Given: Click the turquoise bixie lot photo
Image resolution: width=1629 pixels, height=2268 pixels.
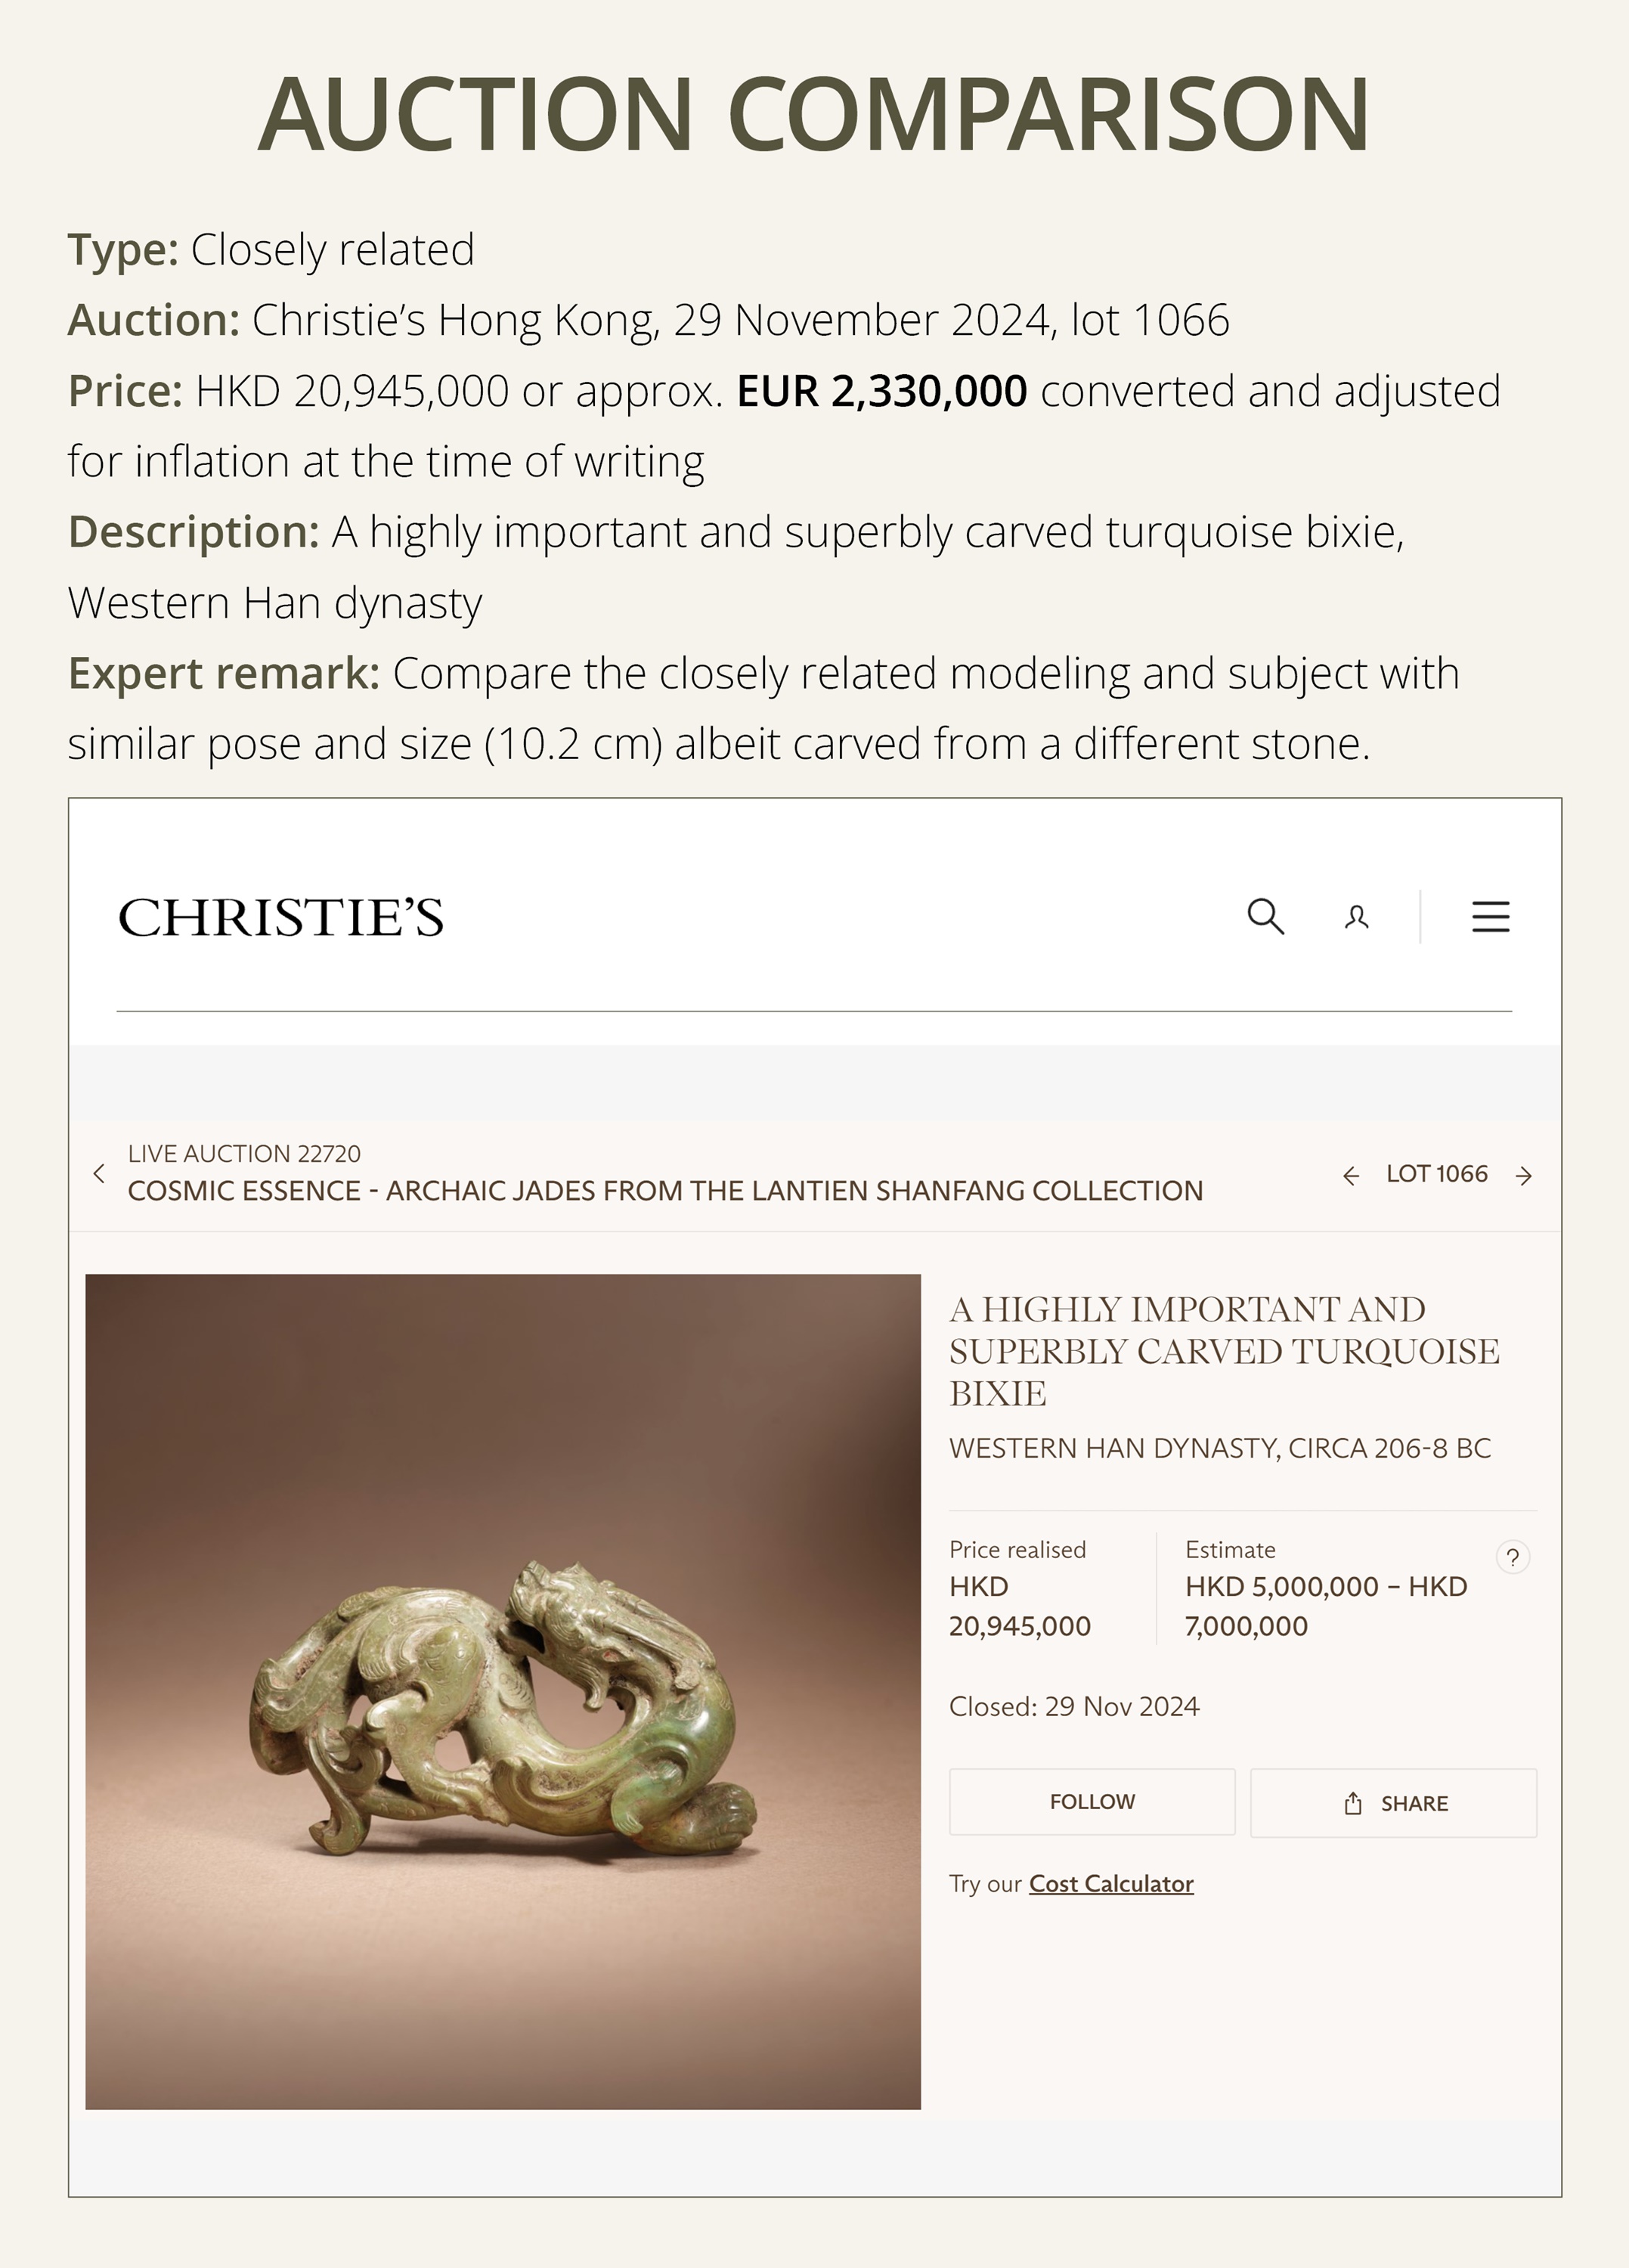Looking at the screenshot, I should click(503, 1691).
